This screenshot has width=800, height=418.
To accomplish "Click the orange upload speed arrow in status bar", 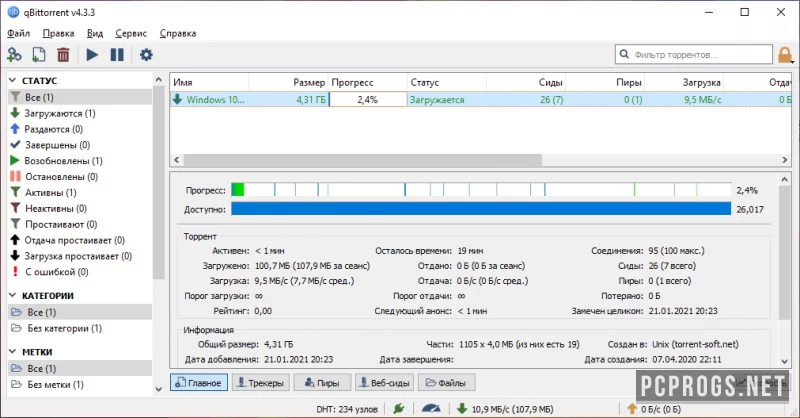I will pos(632,408).
